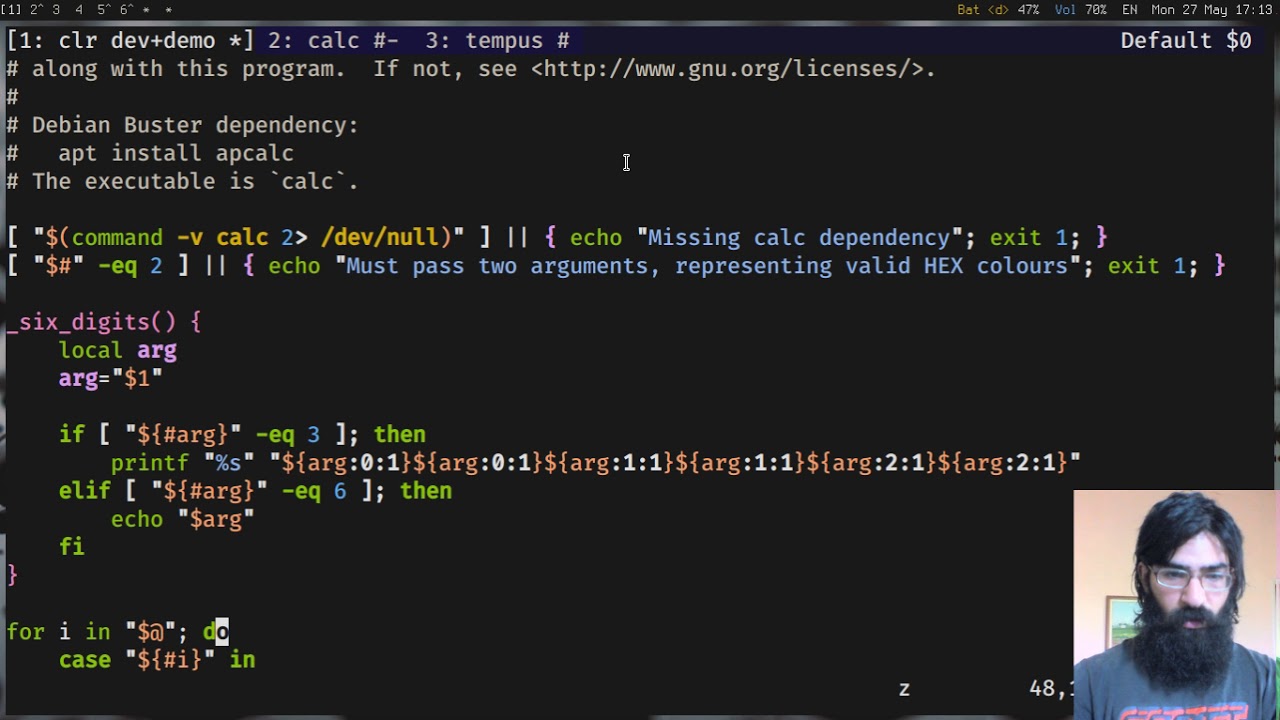Screen dimensions: 1280x720
Task: Click the gnu.org/licenses URL in comment
Action: pos(727,69)
